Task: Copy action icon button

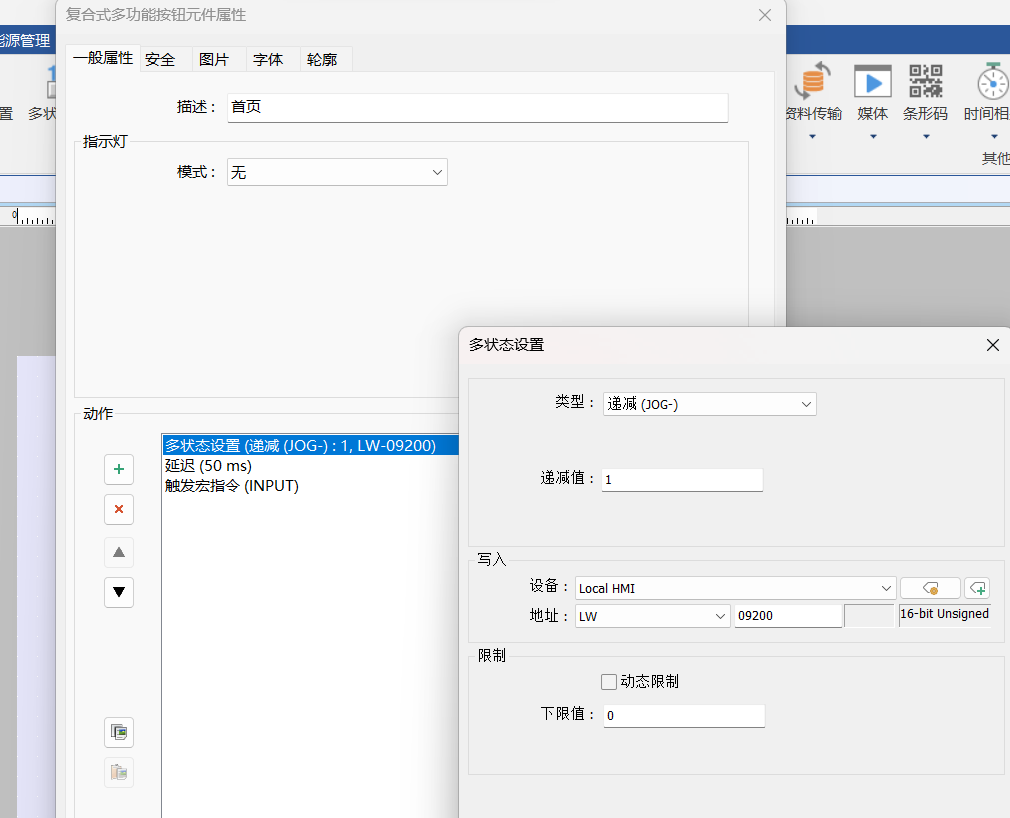Action: pyautogui.click(x=119, y=732)
